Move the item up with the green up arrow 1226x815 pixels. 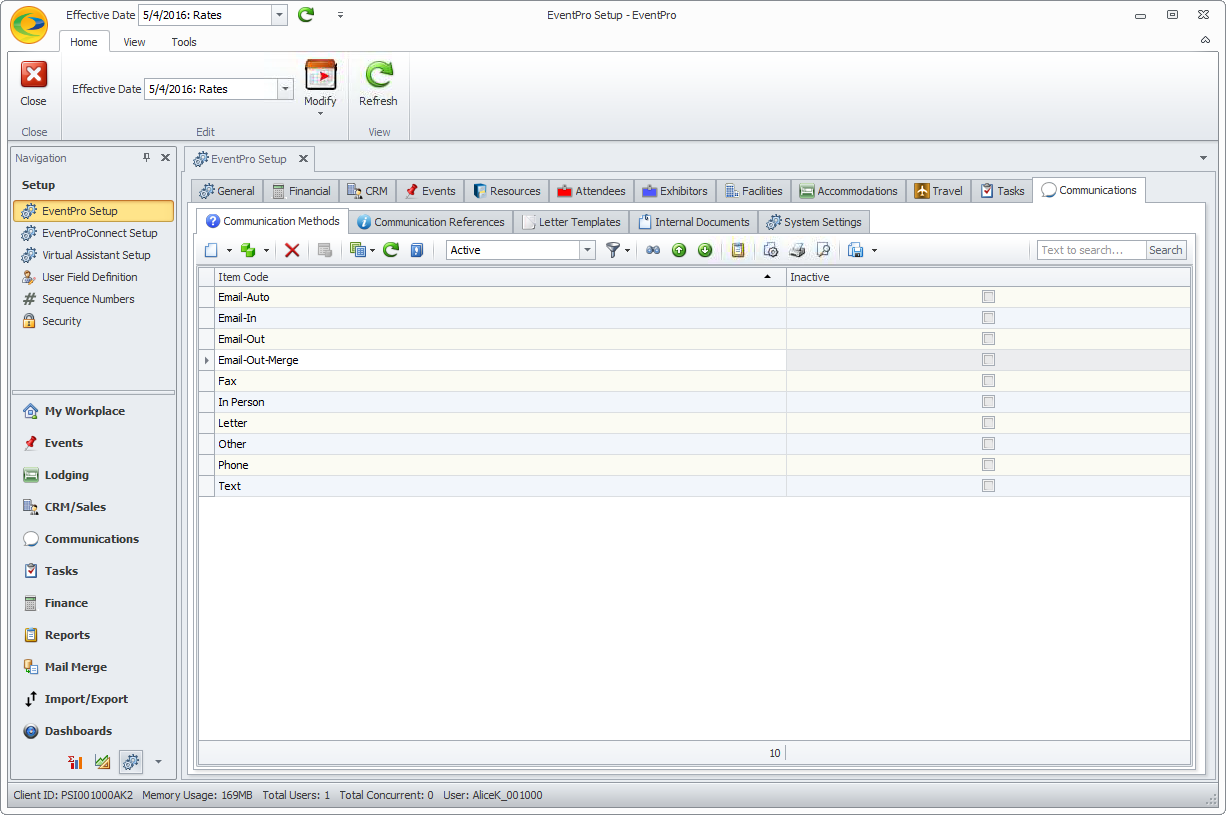[679, 250]
